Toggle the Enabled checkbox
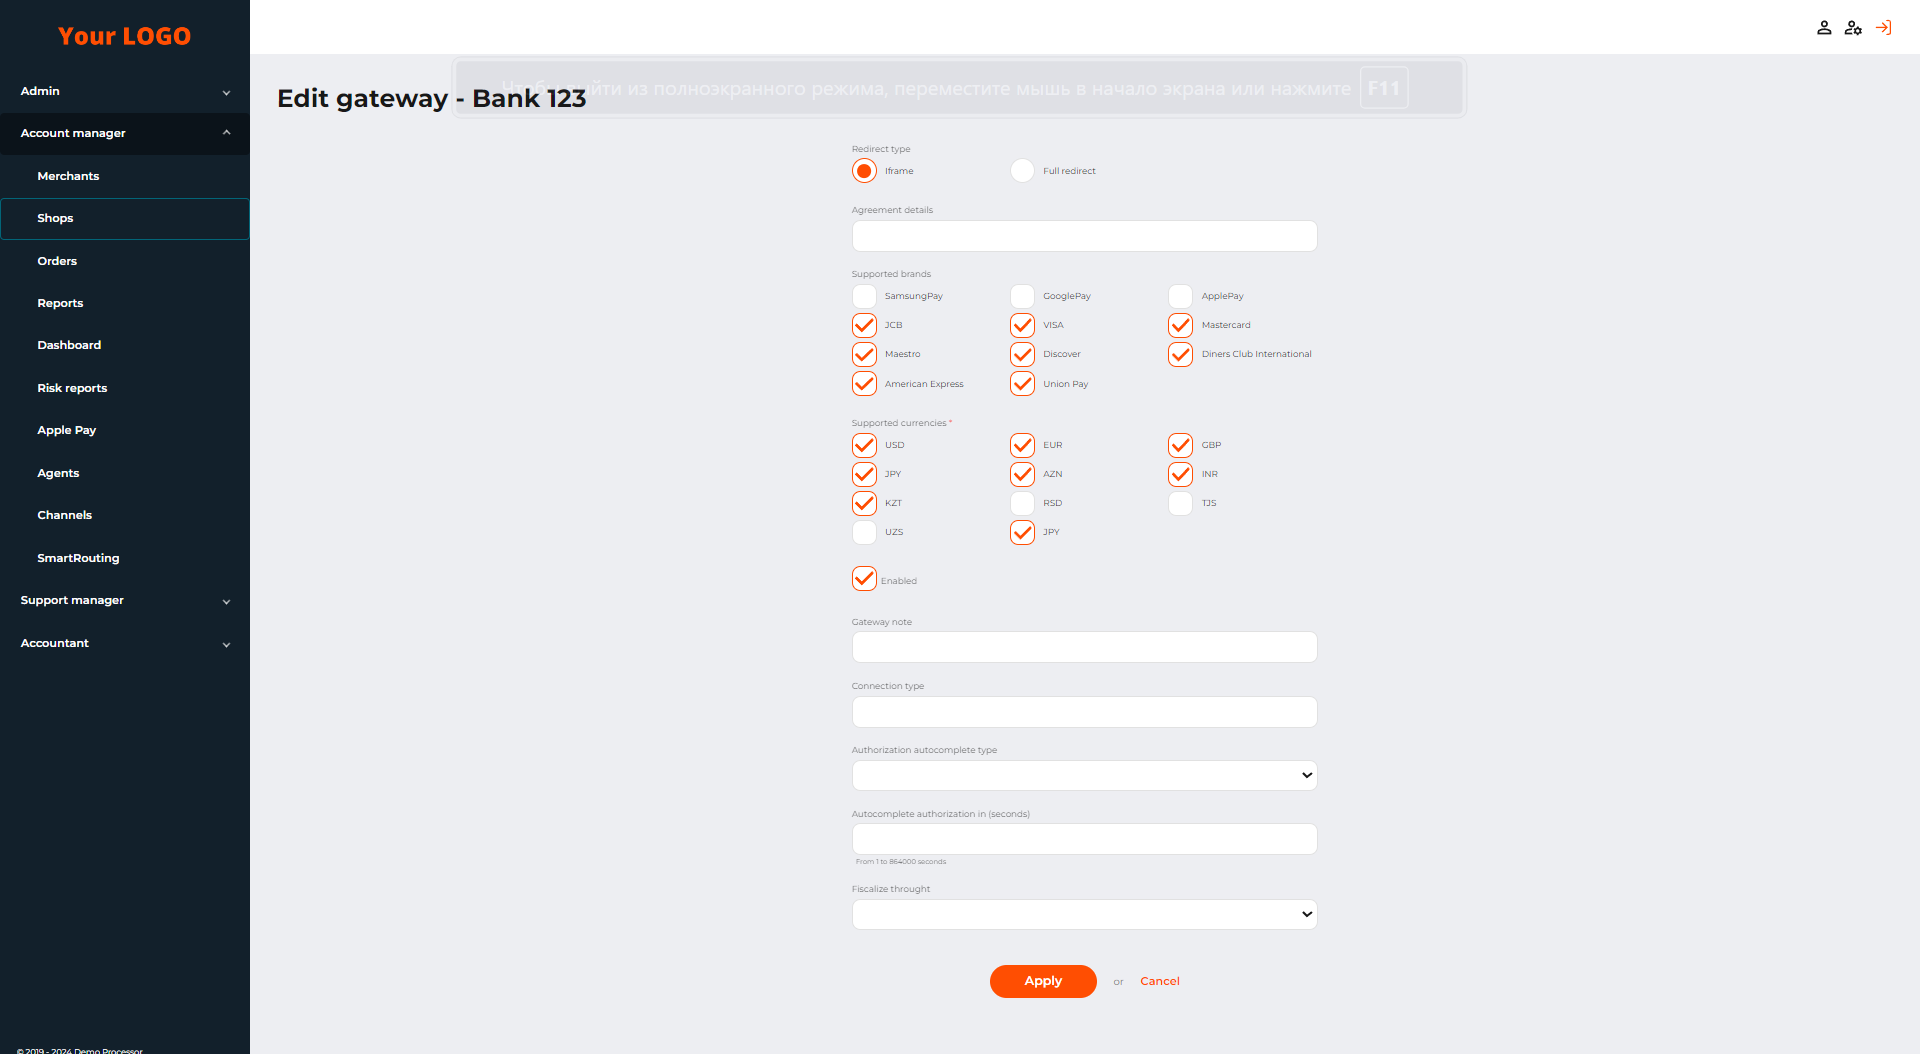 coord(864,579)
